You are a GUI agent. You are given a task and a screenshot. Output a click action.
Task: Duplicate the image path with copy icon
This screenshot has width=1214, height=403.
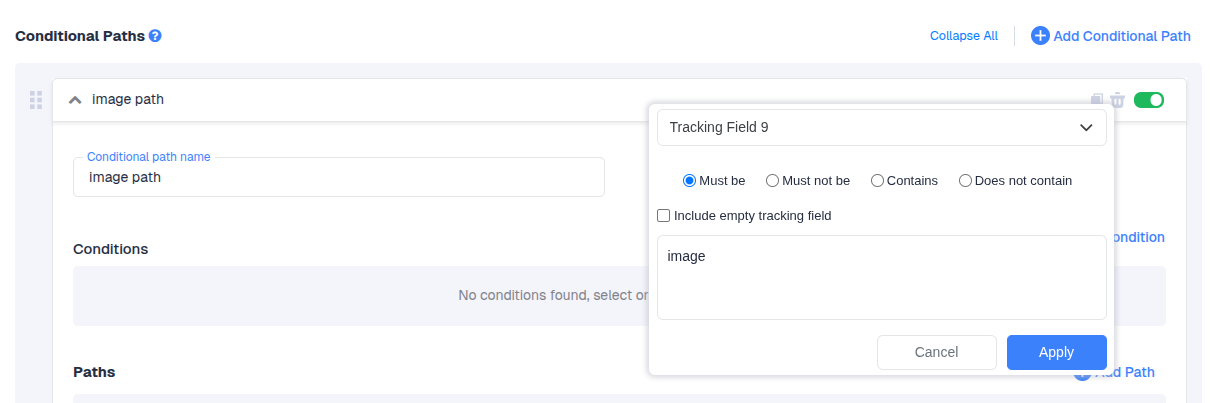point(1098,100)
